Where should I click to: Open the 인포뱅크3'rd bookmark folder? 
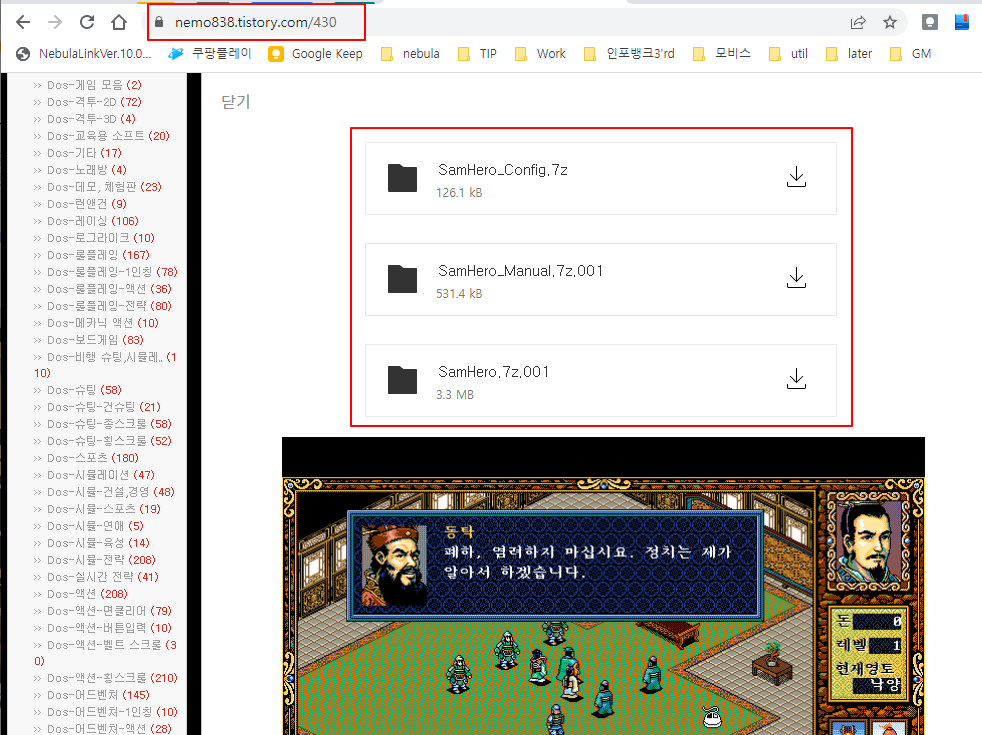629,54
